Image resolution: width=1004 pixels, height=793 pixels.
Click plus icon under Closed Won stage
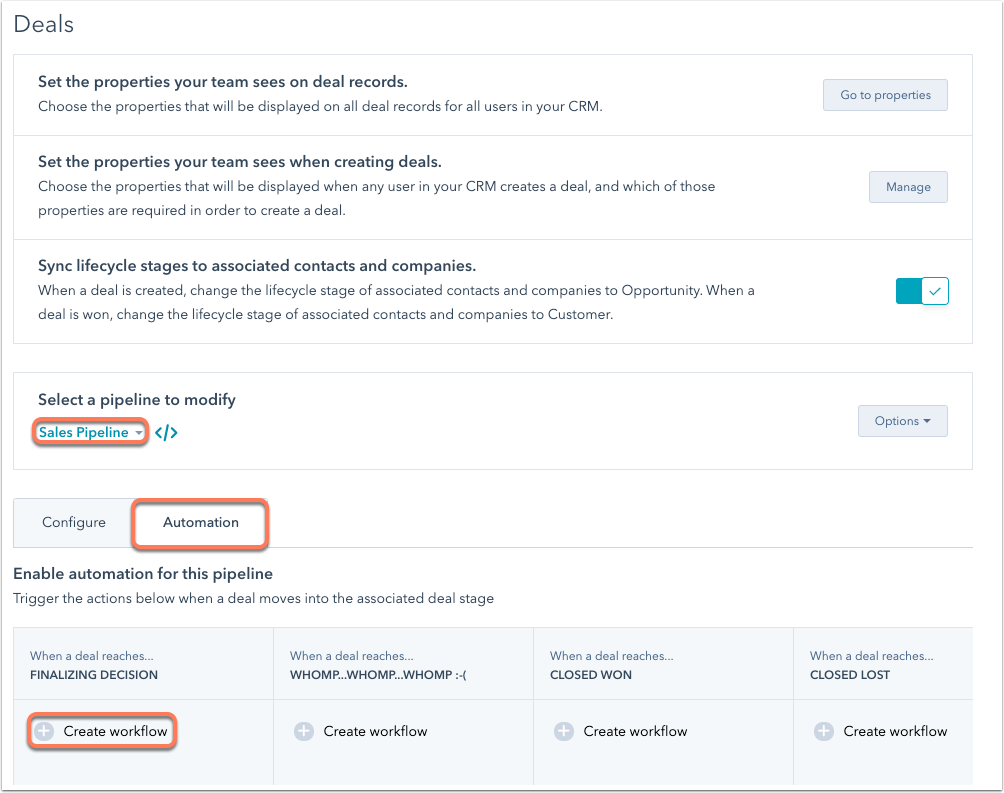(x=563, y=731)
